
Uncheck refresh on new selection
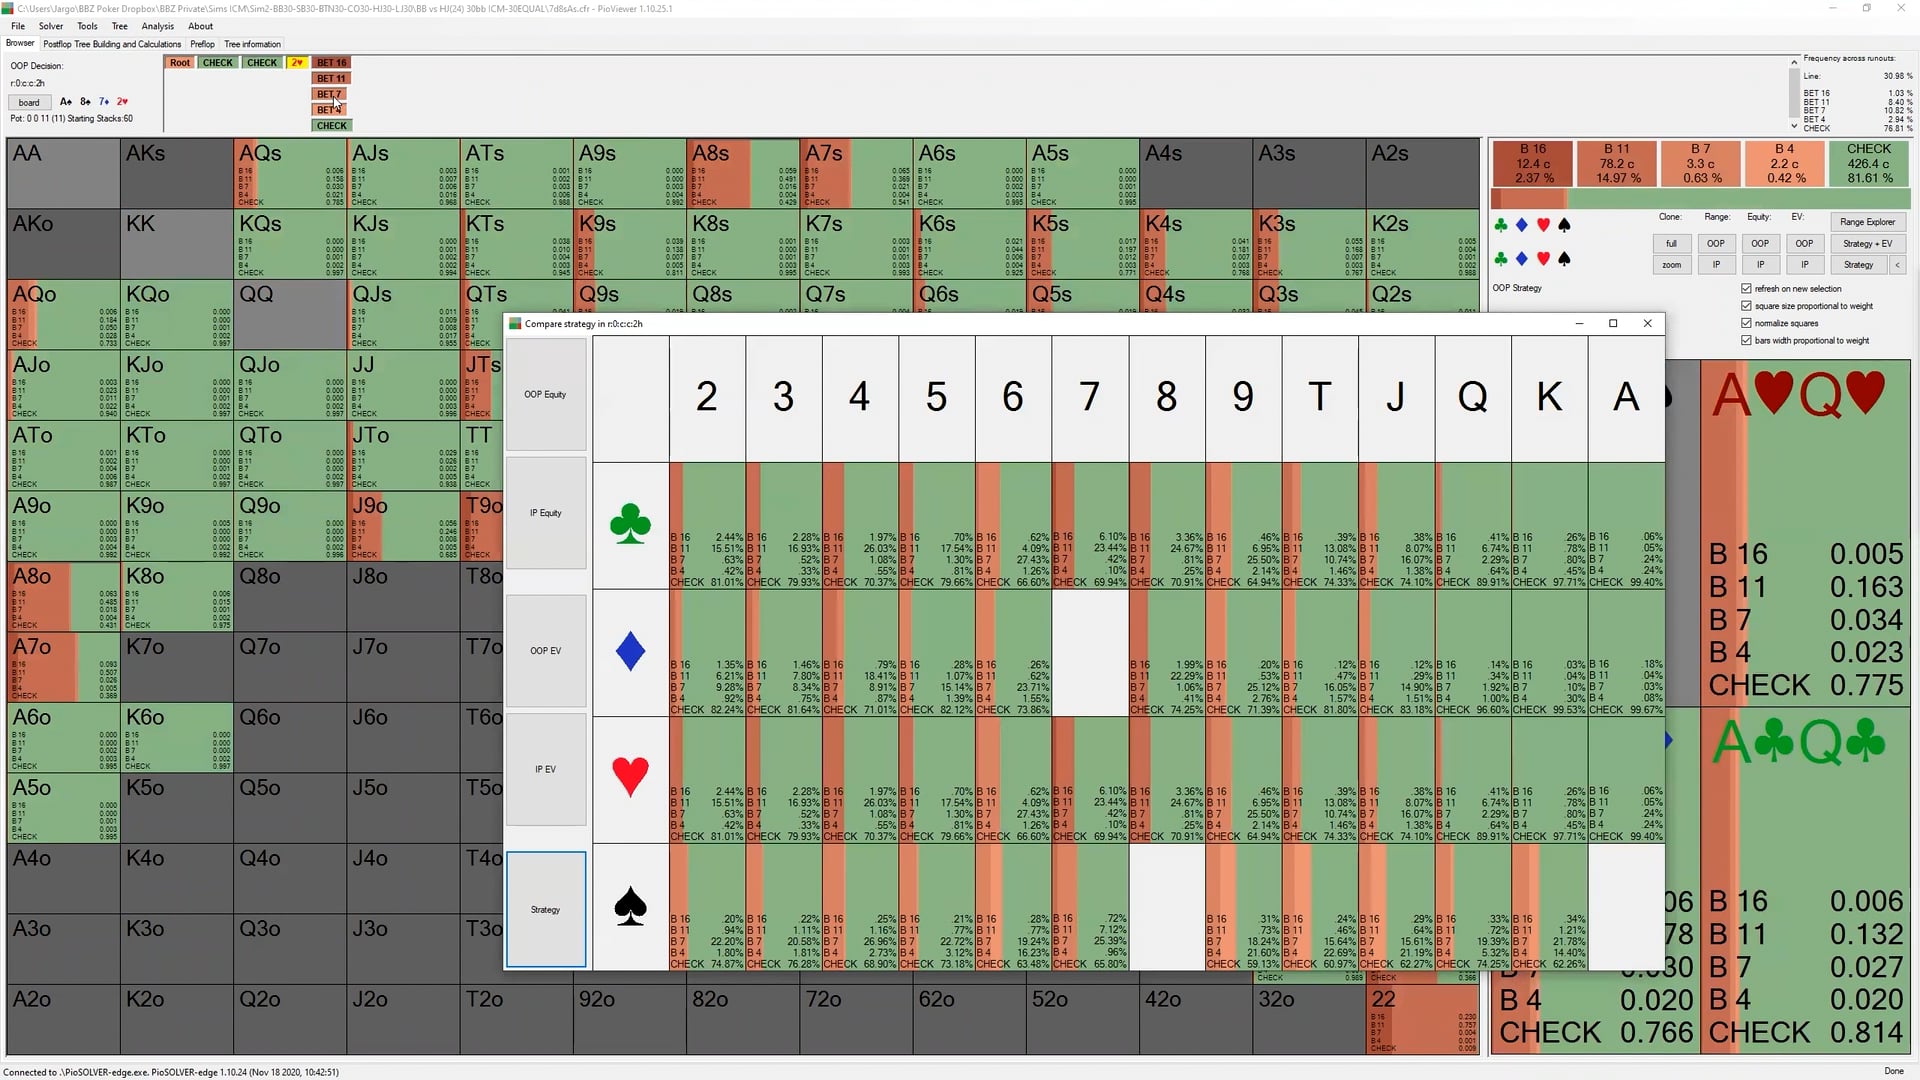point(1746,288)
